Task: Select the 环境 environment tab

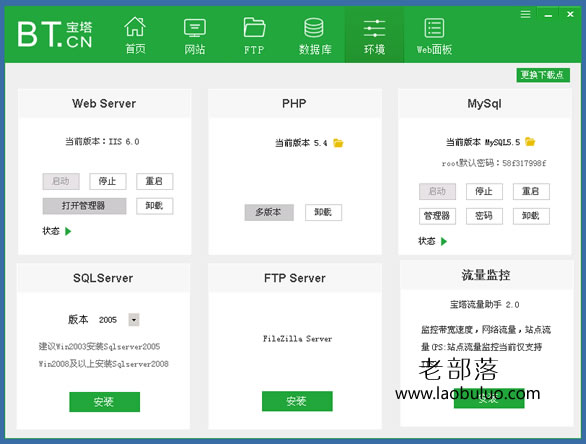Action: pos(374,36)
